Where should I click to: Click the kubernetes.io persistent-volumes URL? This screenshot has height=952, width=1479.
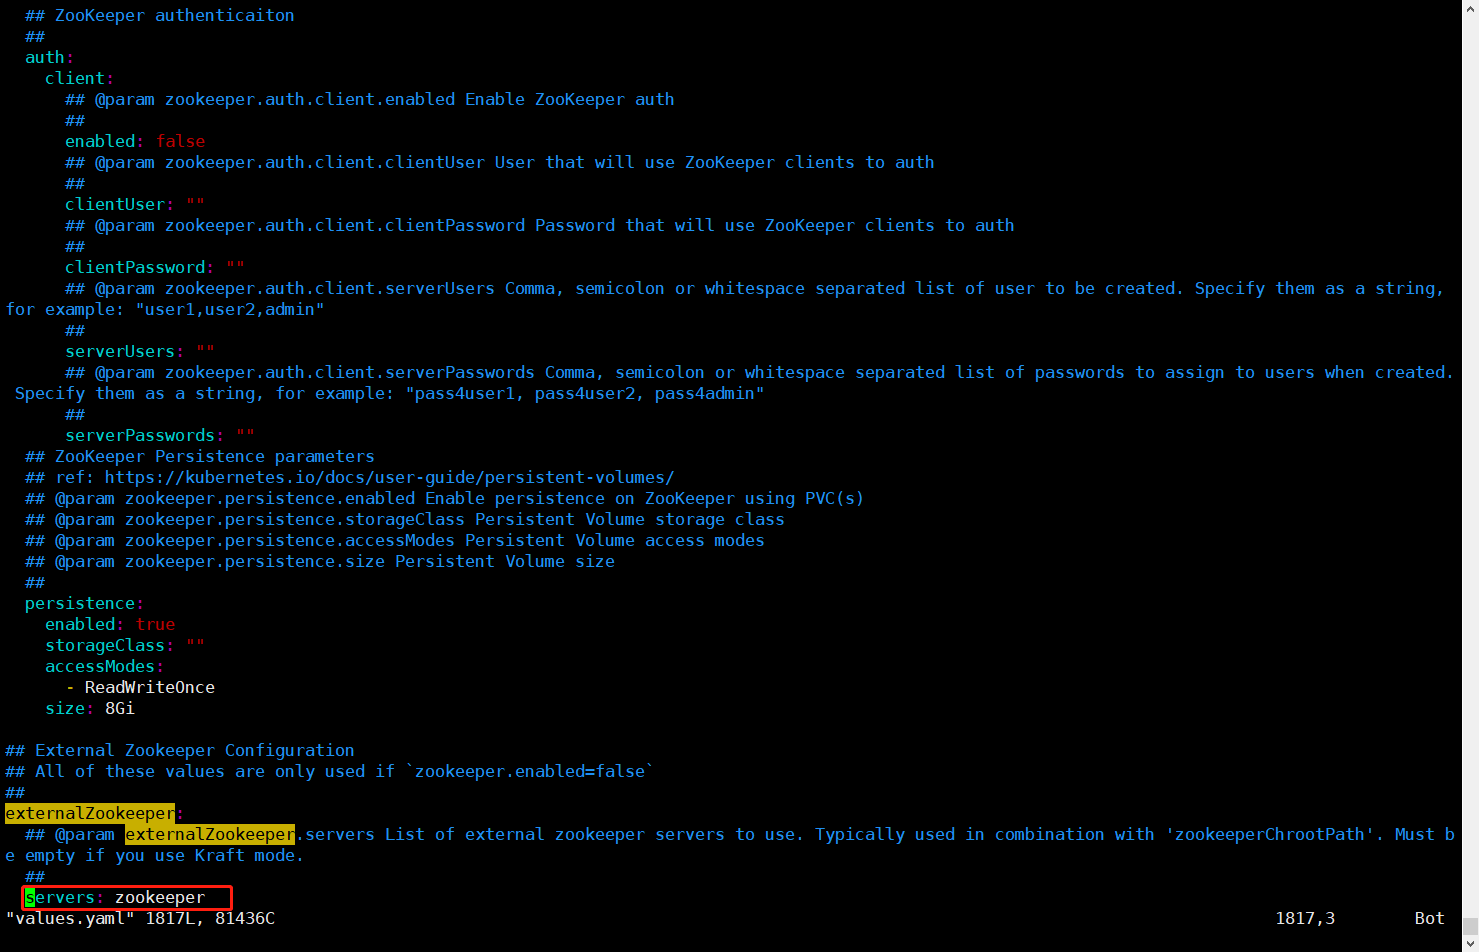[x=389, y=477]
